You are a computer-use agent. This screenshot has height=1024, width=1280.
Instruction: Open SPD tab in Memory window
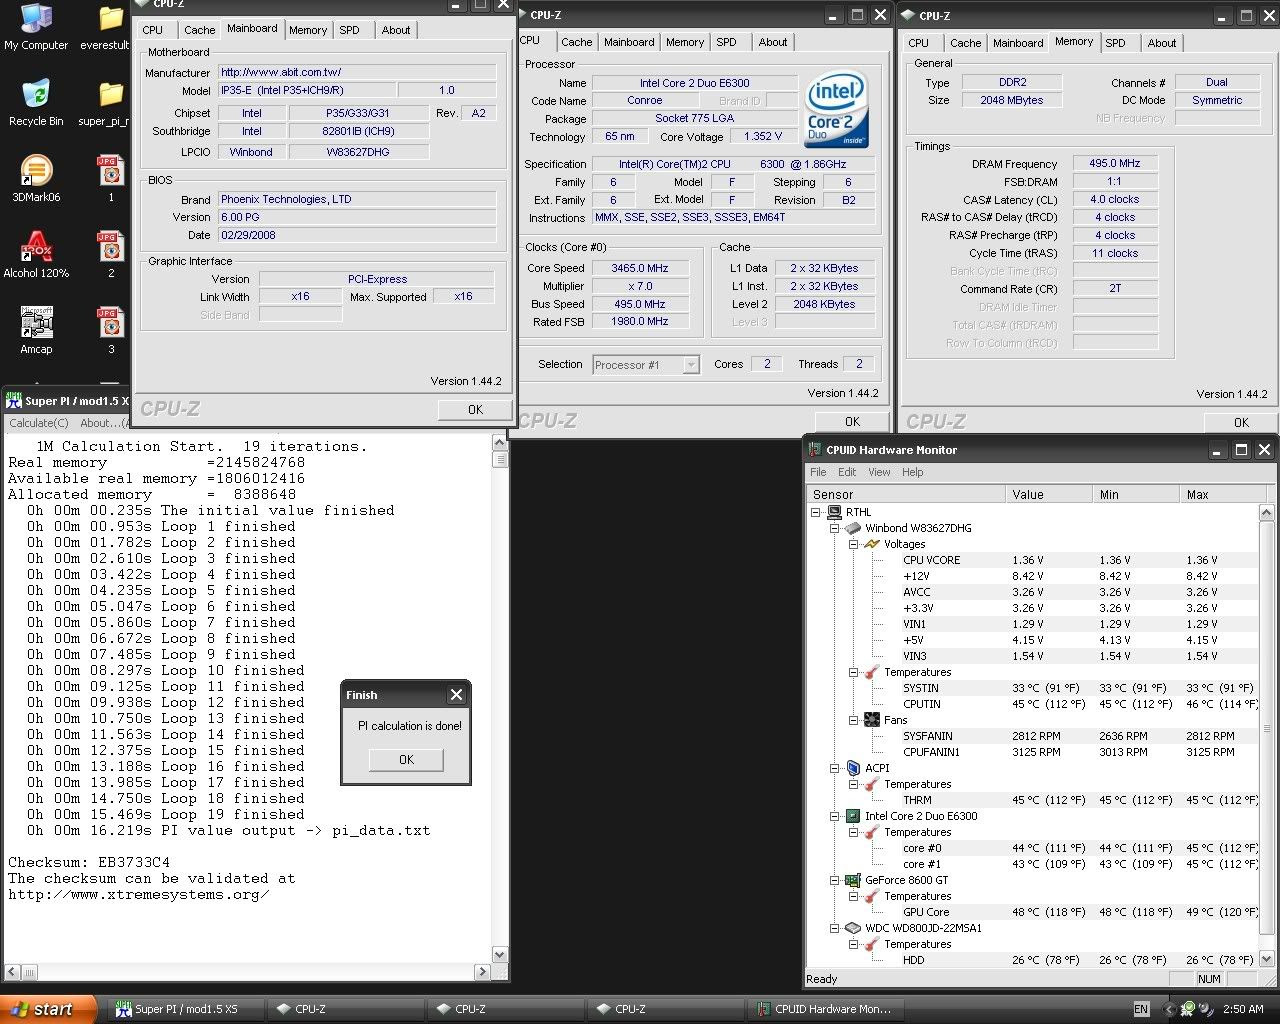[1115, 43]
